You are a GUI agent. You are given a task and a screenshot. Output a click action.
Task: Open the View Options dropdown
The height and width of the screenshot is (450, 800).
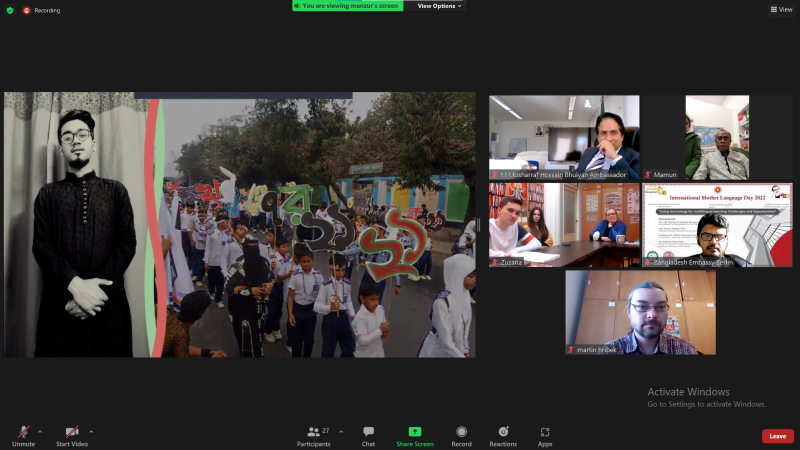440,6
